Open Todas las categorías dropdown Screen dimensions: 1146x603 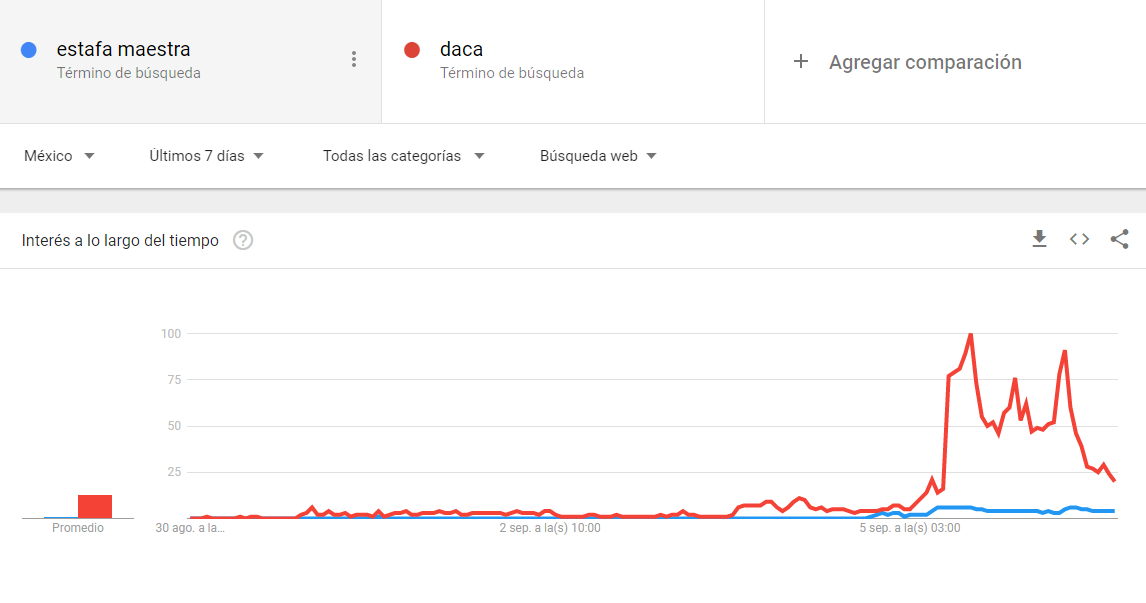click(403, 156)
